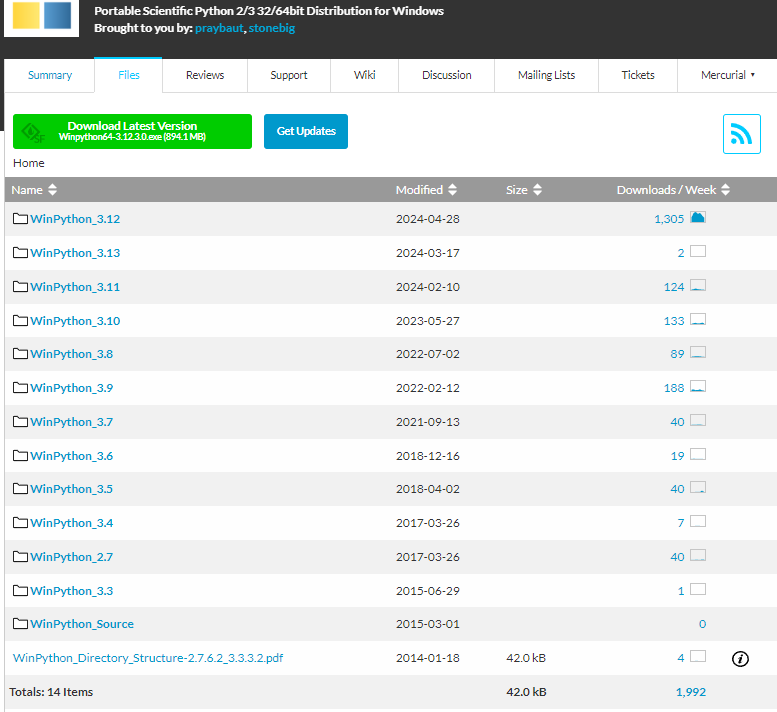
Task: Open the WinPython_3.13 folder
Action: (x=75, y=253)
